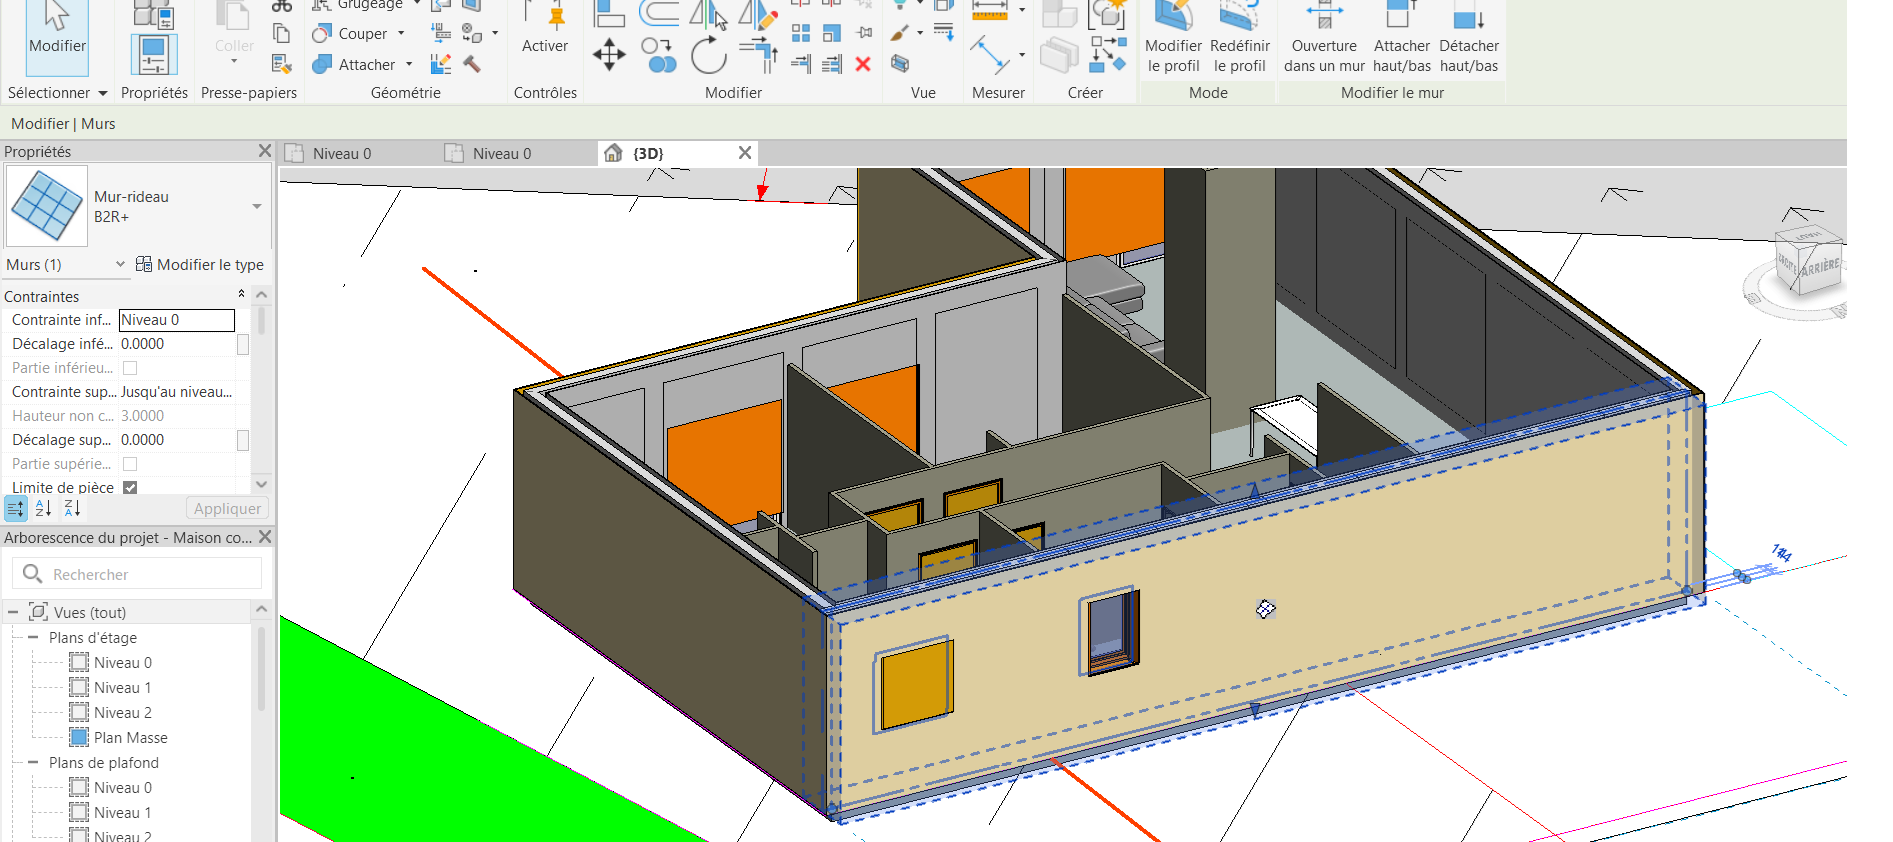Close the Propriétés palette

click(264, 150)
